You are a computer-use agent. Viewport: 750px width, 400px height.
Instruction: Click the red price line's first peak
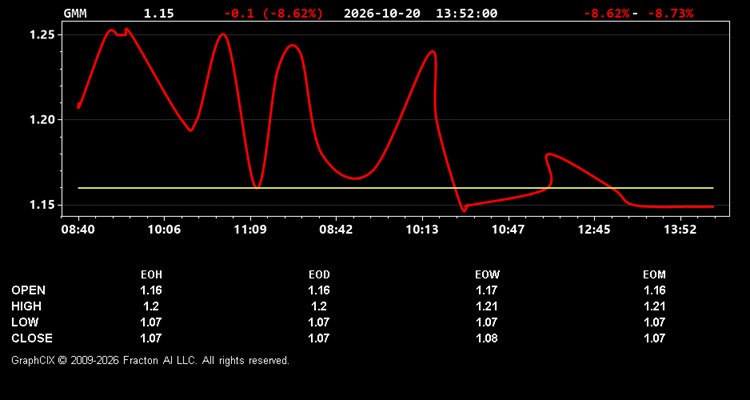(111, 30)
